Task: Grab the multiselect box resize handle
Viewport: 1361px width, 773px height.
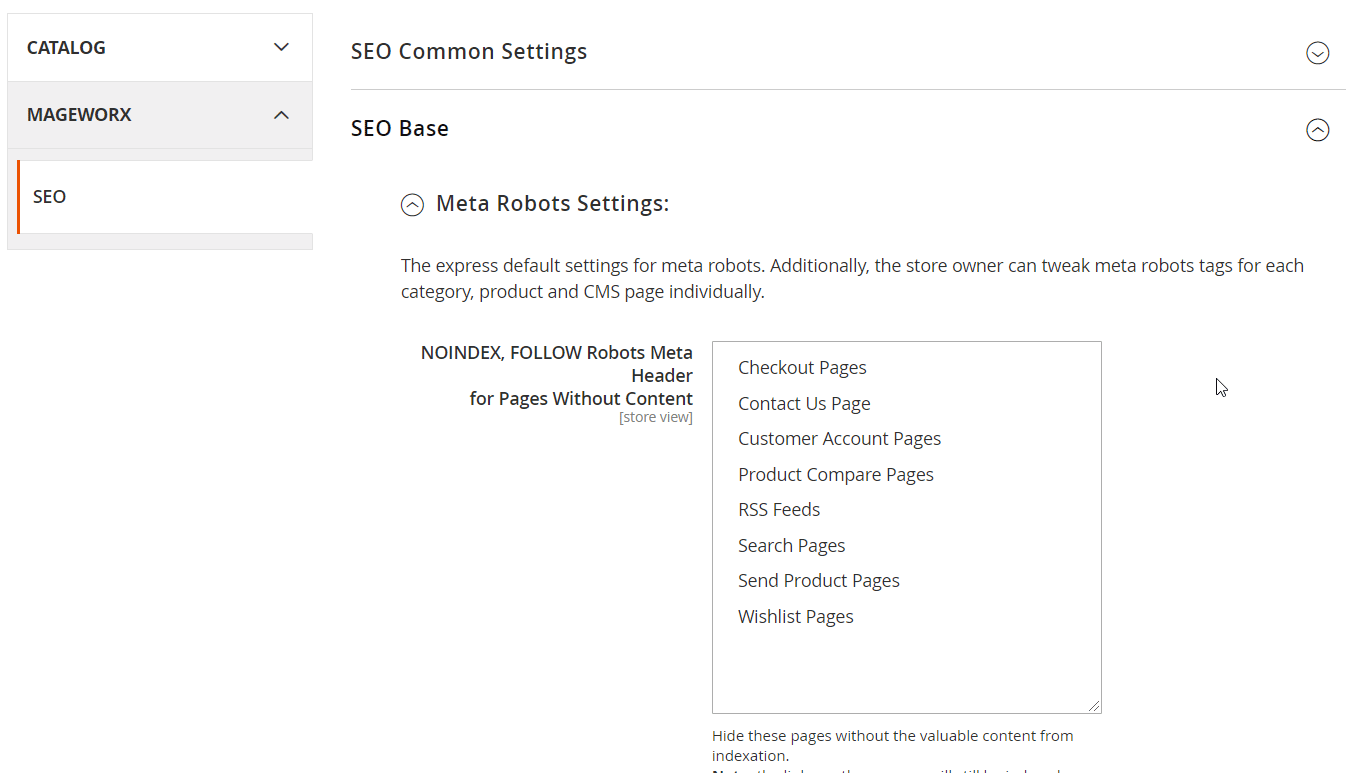Action: click(x=1094, y=706)
